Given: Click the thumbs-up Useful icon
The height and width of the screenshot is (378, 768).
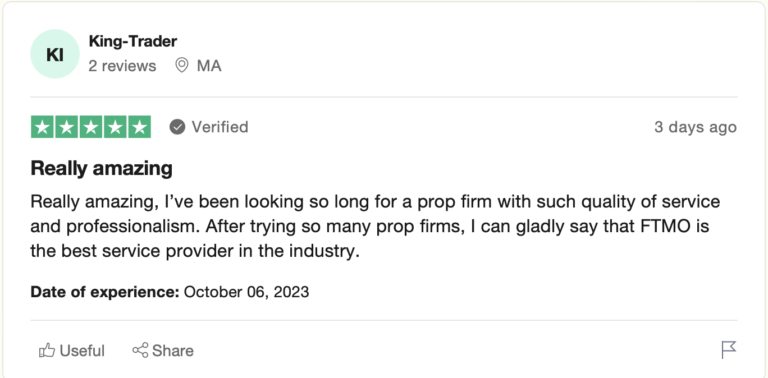Looking at the screenshot, I should click(47, 351).
